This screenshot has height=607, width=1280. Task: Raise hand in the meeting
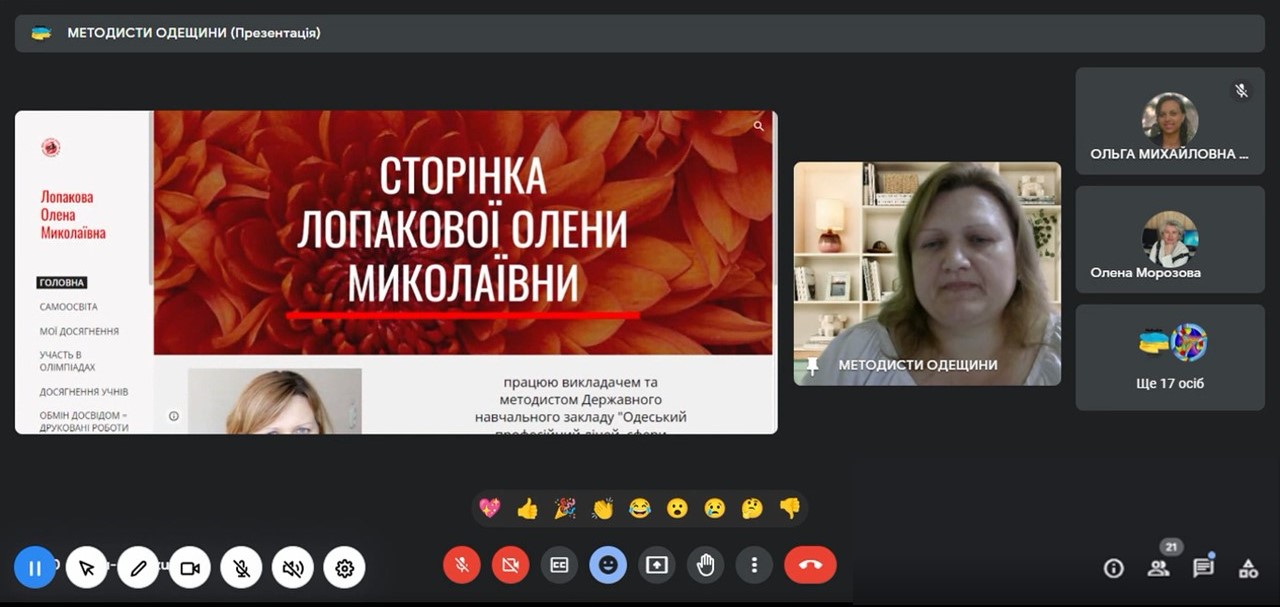click(705, 565)
